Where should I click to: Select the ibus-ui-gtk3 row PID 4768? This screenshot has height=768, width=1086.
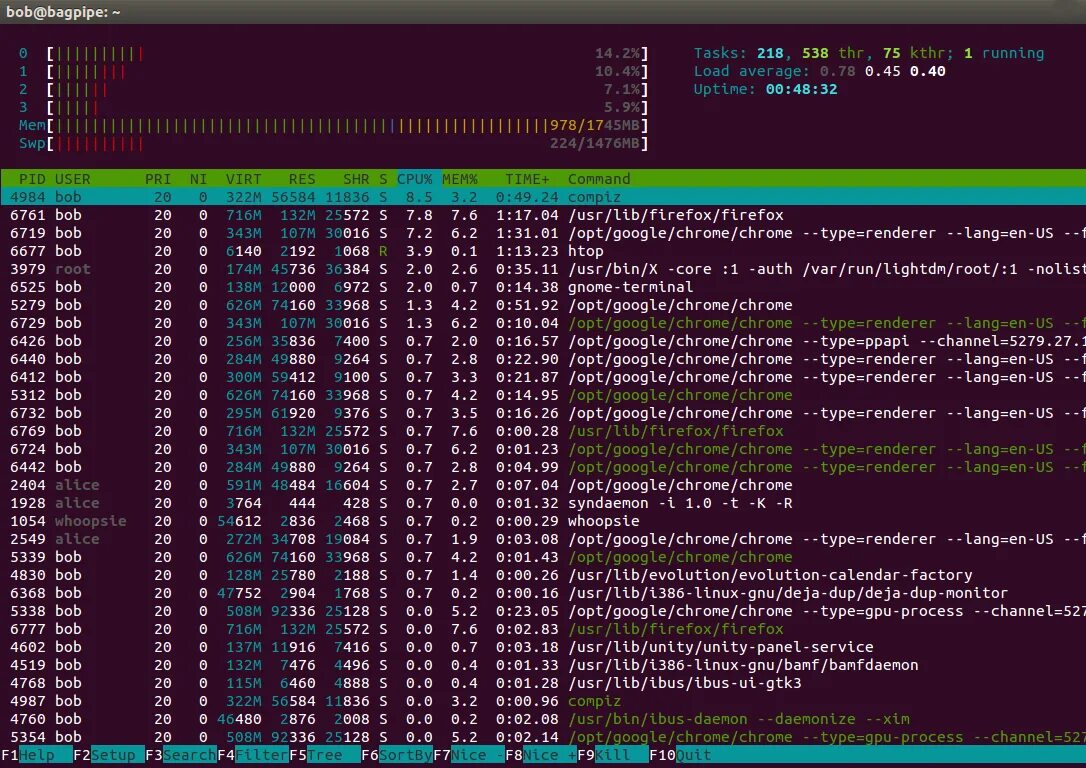(x=543, y=683)
